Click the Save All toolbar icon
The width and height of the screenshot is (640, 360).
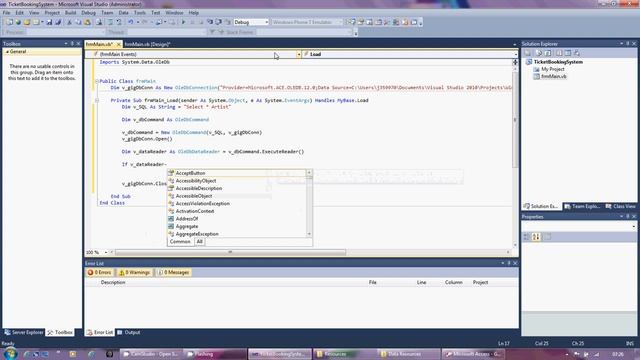[58, 22]
